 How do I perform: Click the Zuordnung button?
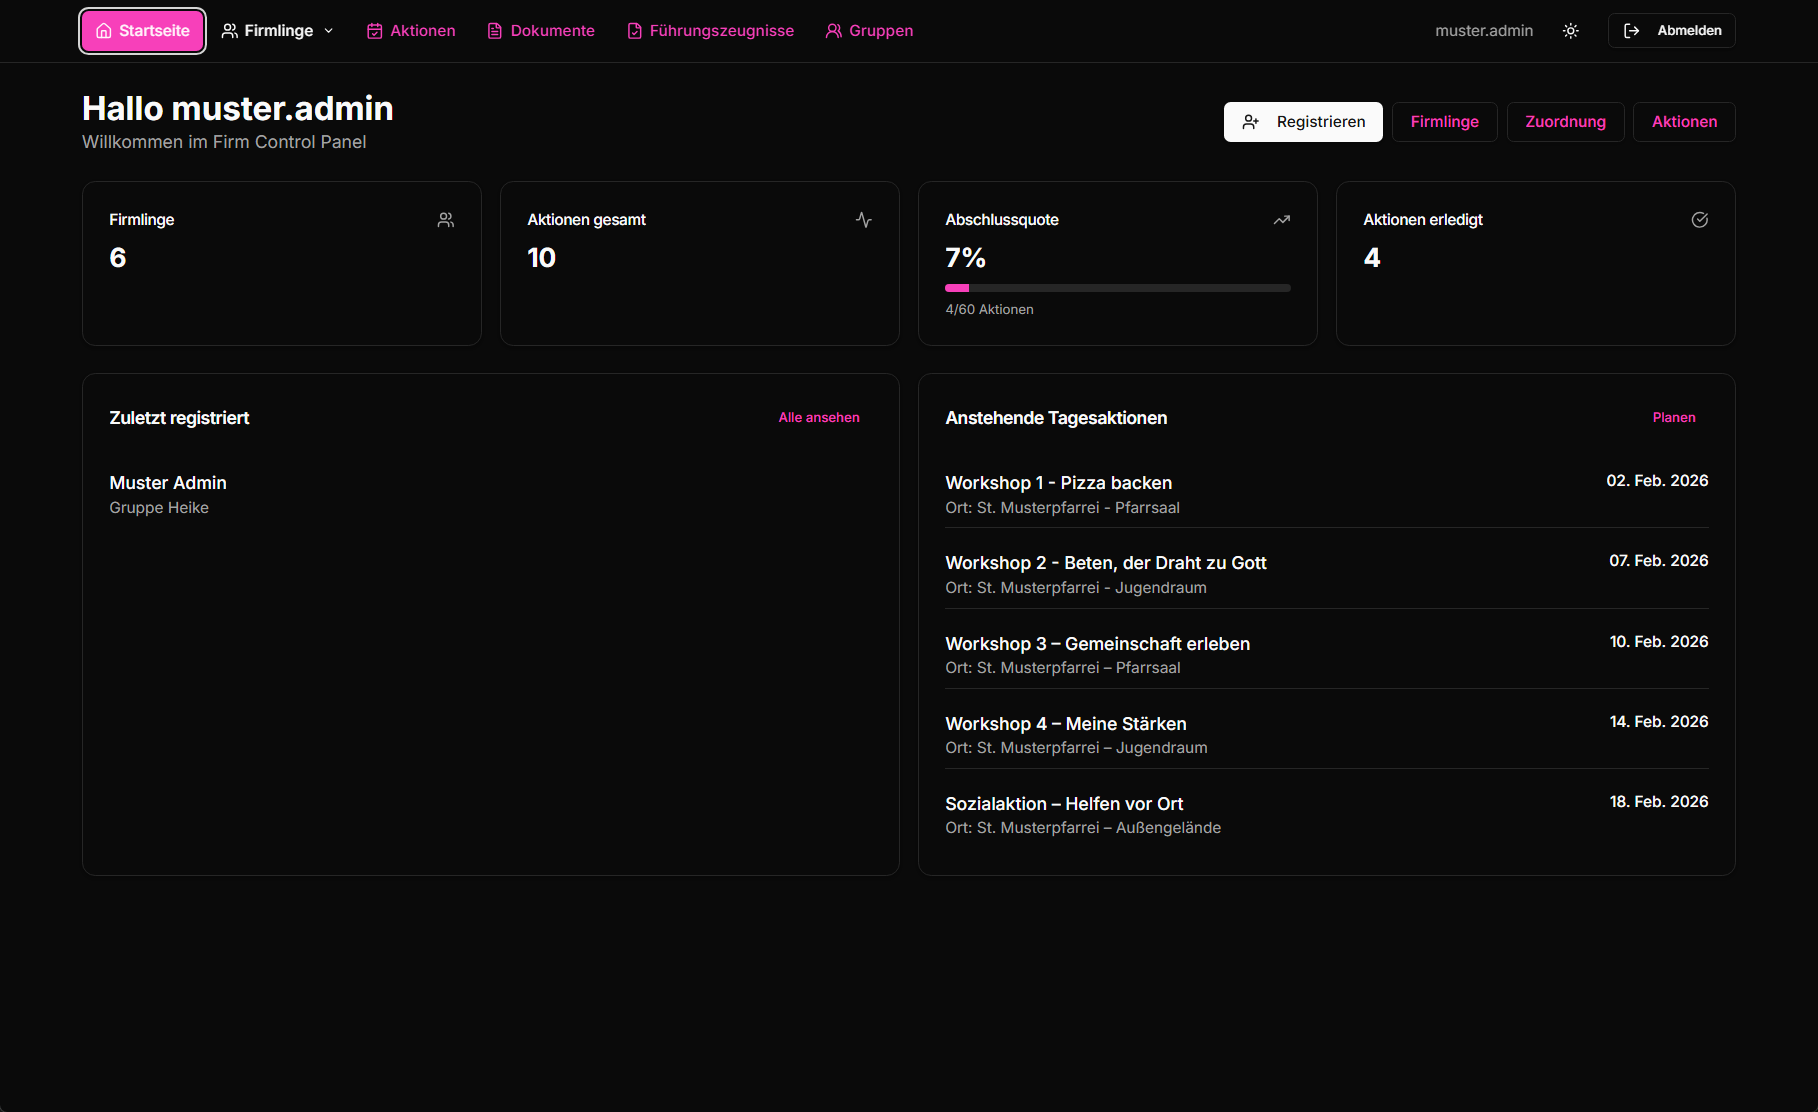coord(1565,121)
